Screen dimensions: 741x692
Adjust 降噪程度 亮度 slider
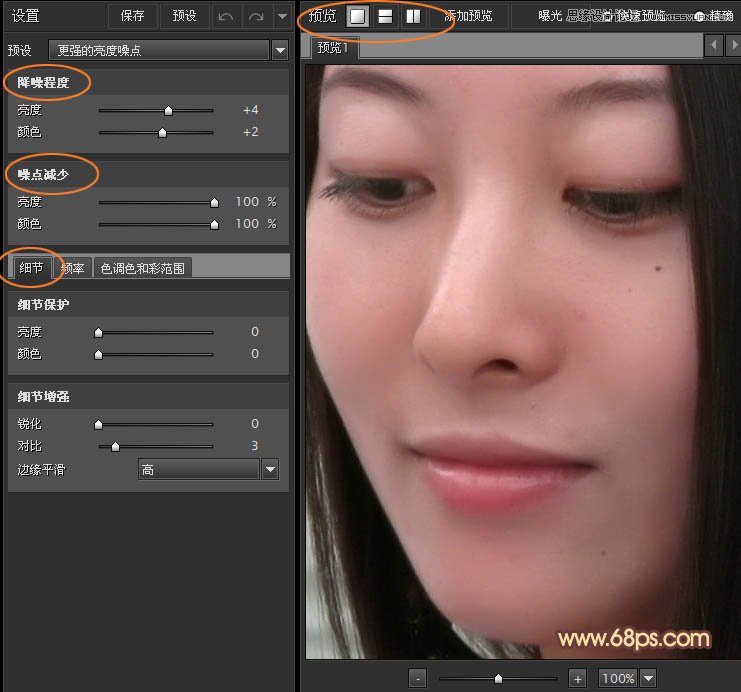tap(168, 111)
